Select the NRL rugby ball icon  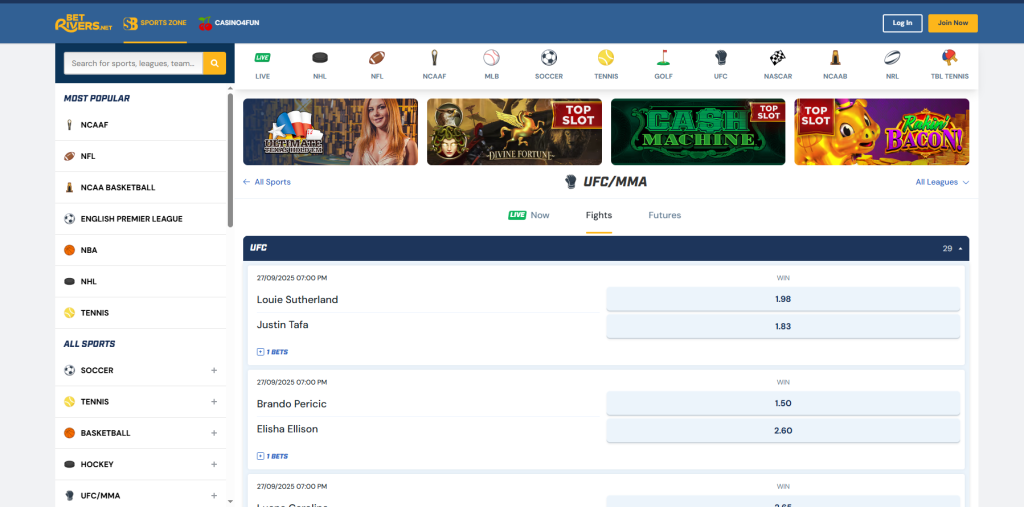click(892, 57)
